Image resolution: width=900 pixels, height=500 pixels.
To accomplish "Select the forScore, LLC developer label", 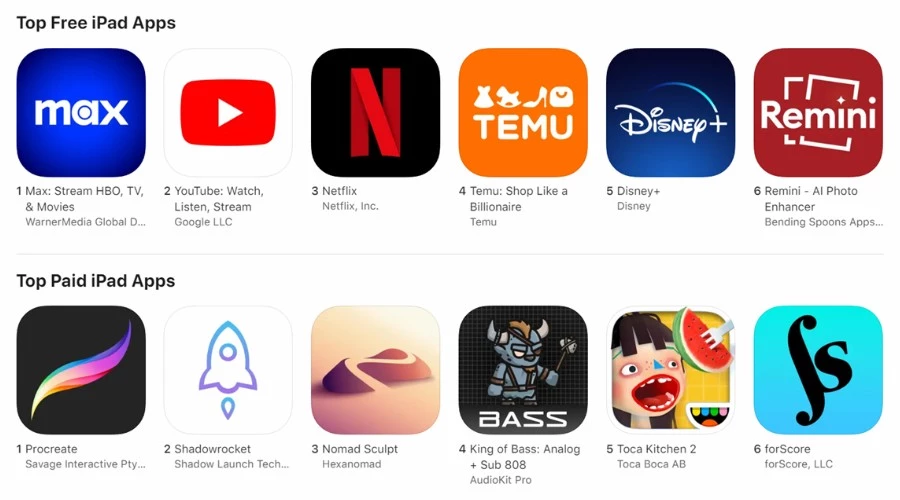I will tap(798, 464).
